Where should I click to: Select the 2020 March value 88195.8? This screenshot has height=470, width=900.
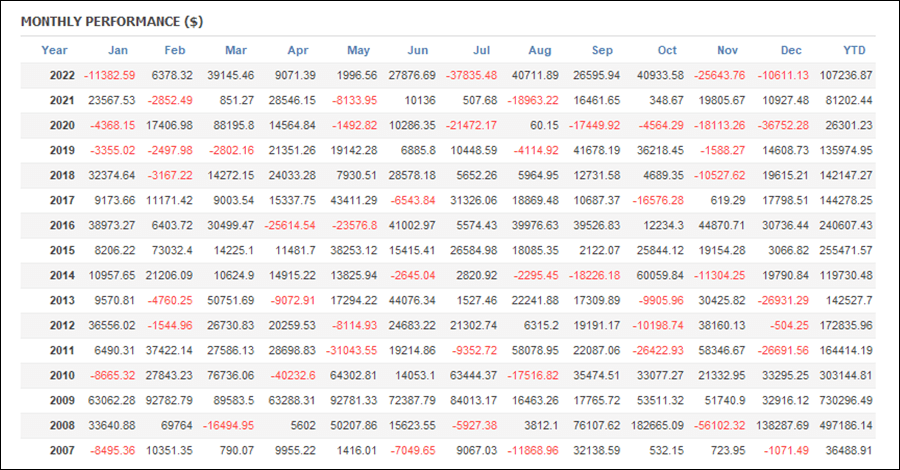click(x=233, y=126)
